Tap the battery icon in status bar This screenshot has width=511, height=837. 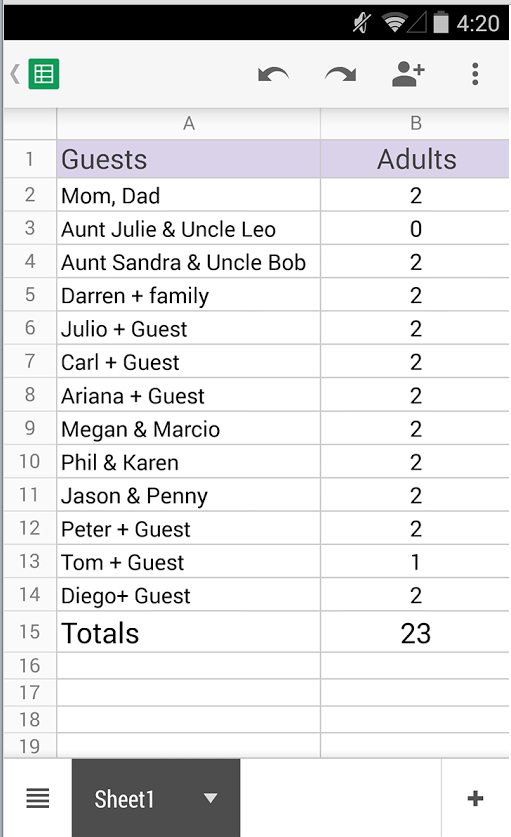441,22
